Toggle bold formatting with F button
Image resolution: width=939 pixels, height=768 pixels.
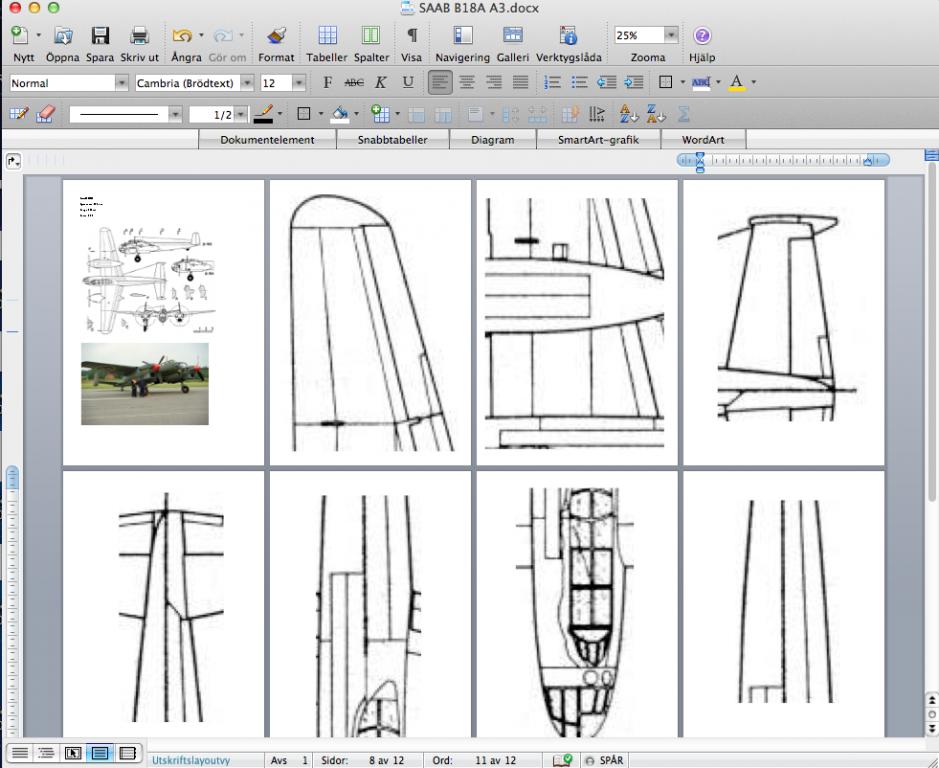327,83
